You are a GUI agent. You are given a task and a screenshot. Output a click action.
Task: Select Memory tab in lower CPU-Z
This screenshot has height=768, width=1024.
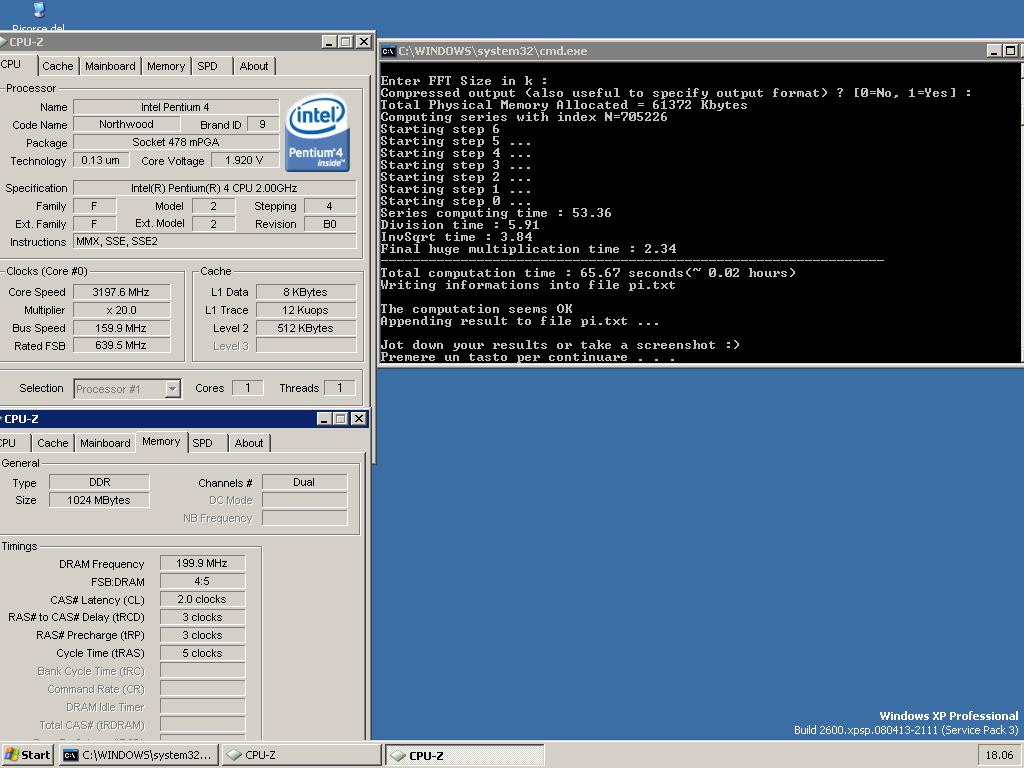coord(161,441)
